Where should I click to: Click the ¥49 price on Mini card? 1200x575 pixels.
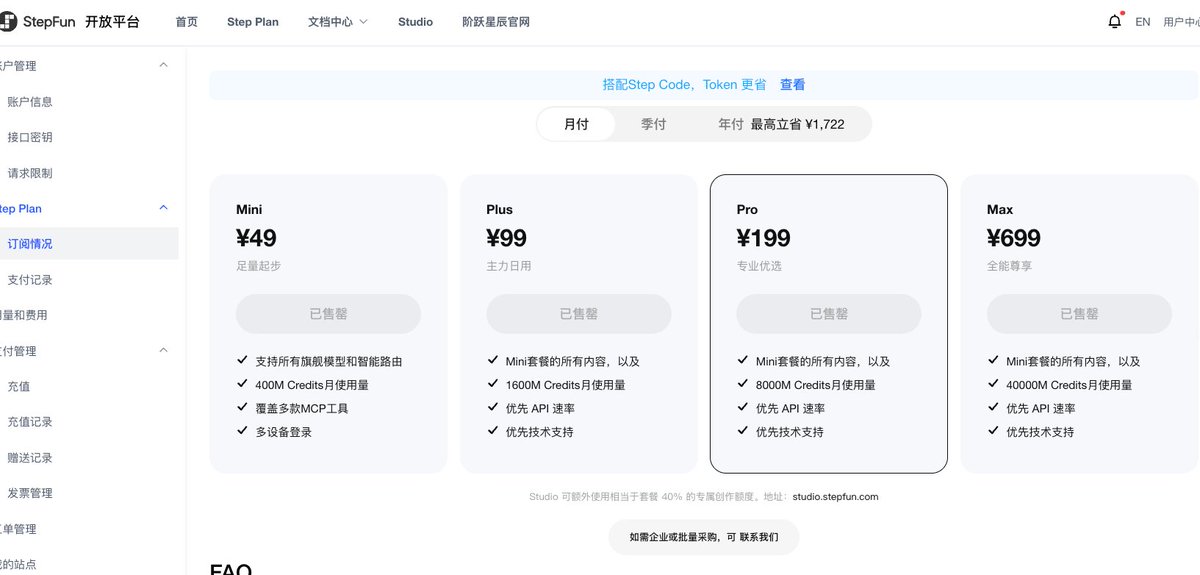coord(256,238)
